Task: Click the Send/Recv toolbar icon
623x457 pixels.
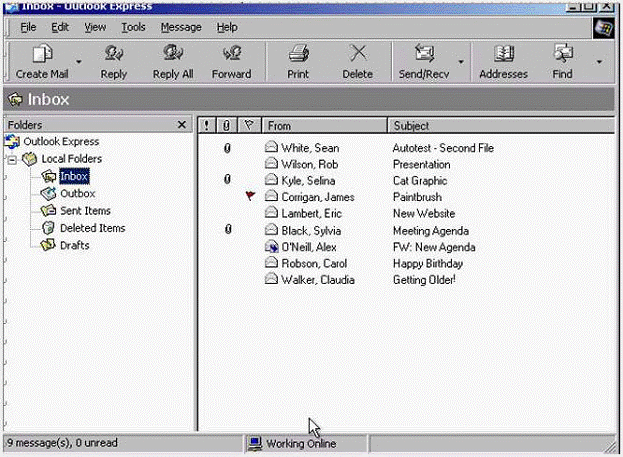Action: pos(425,54)
